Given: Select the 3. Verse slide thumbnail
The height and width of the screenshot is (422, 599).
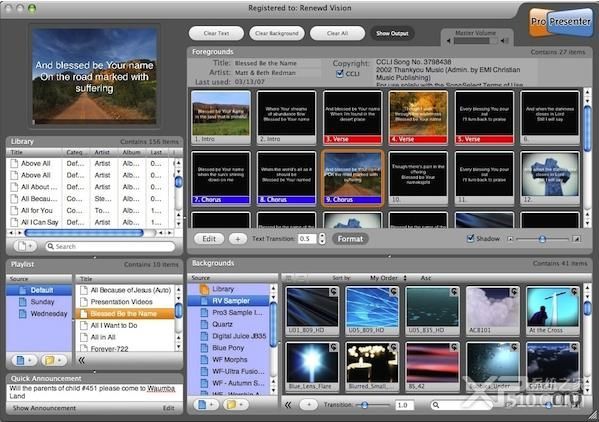Looking at the screenshot, I should click(x=352, y=117).
